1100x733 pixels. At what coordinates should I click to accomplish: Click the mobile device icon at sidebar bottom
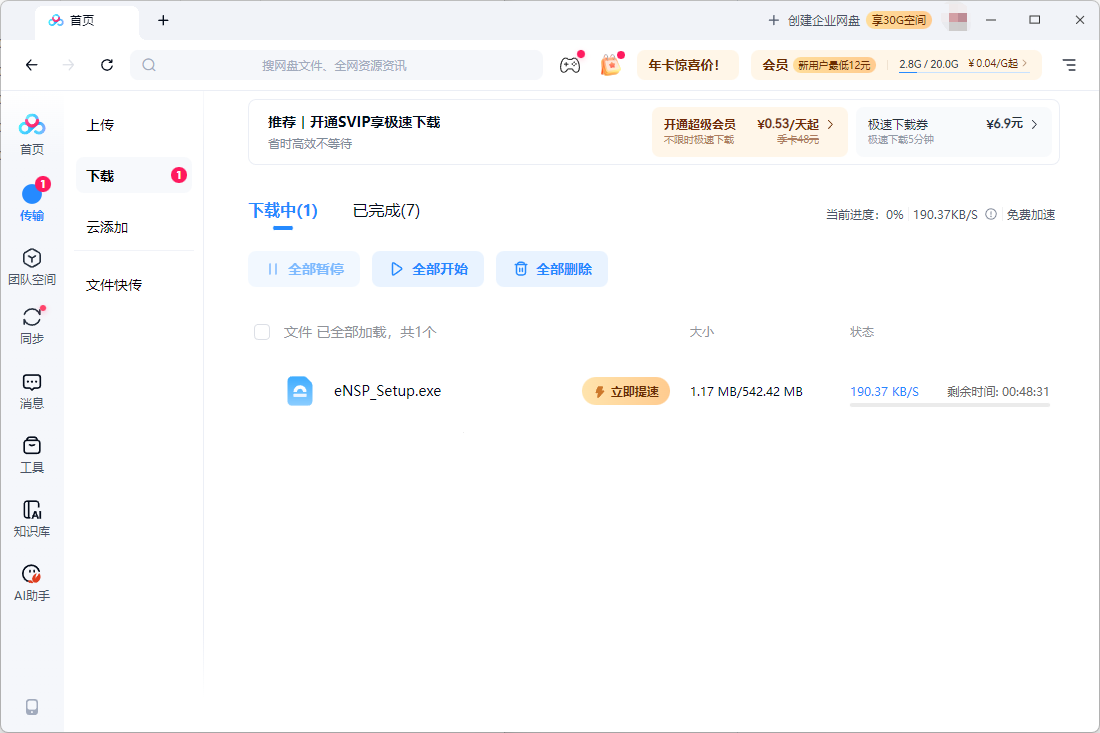[x=32, y=707]
